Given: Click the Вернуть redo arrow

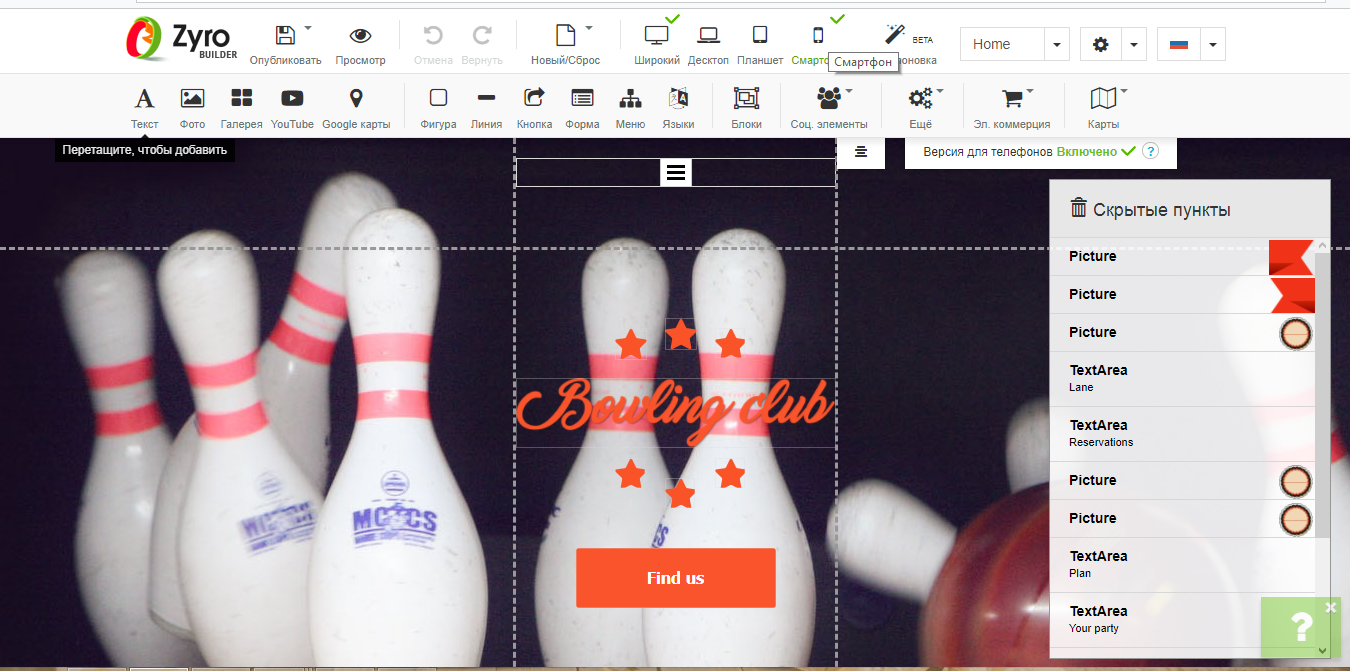Looking at the screenshot, I should coord(482,36).
